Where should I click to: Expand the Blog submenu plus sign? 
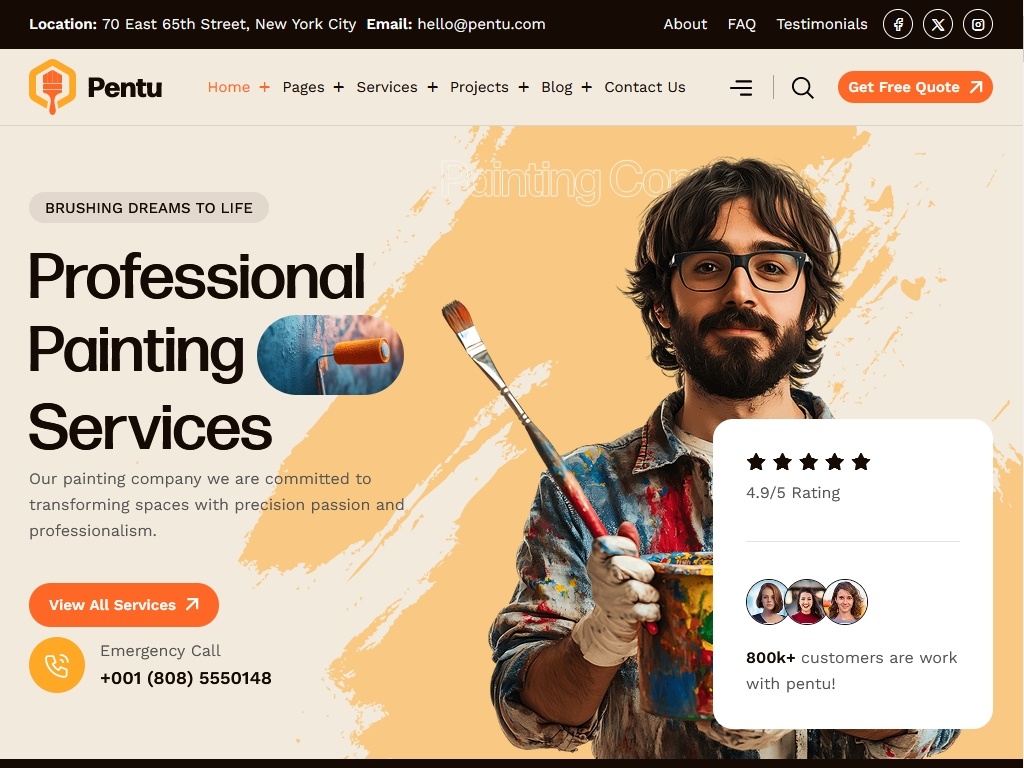point(586,87)
